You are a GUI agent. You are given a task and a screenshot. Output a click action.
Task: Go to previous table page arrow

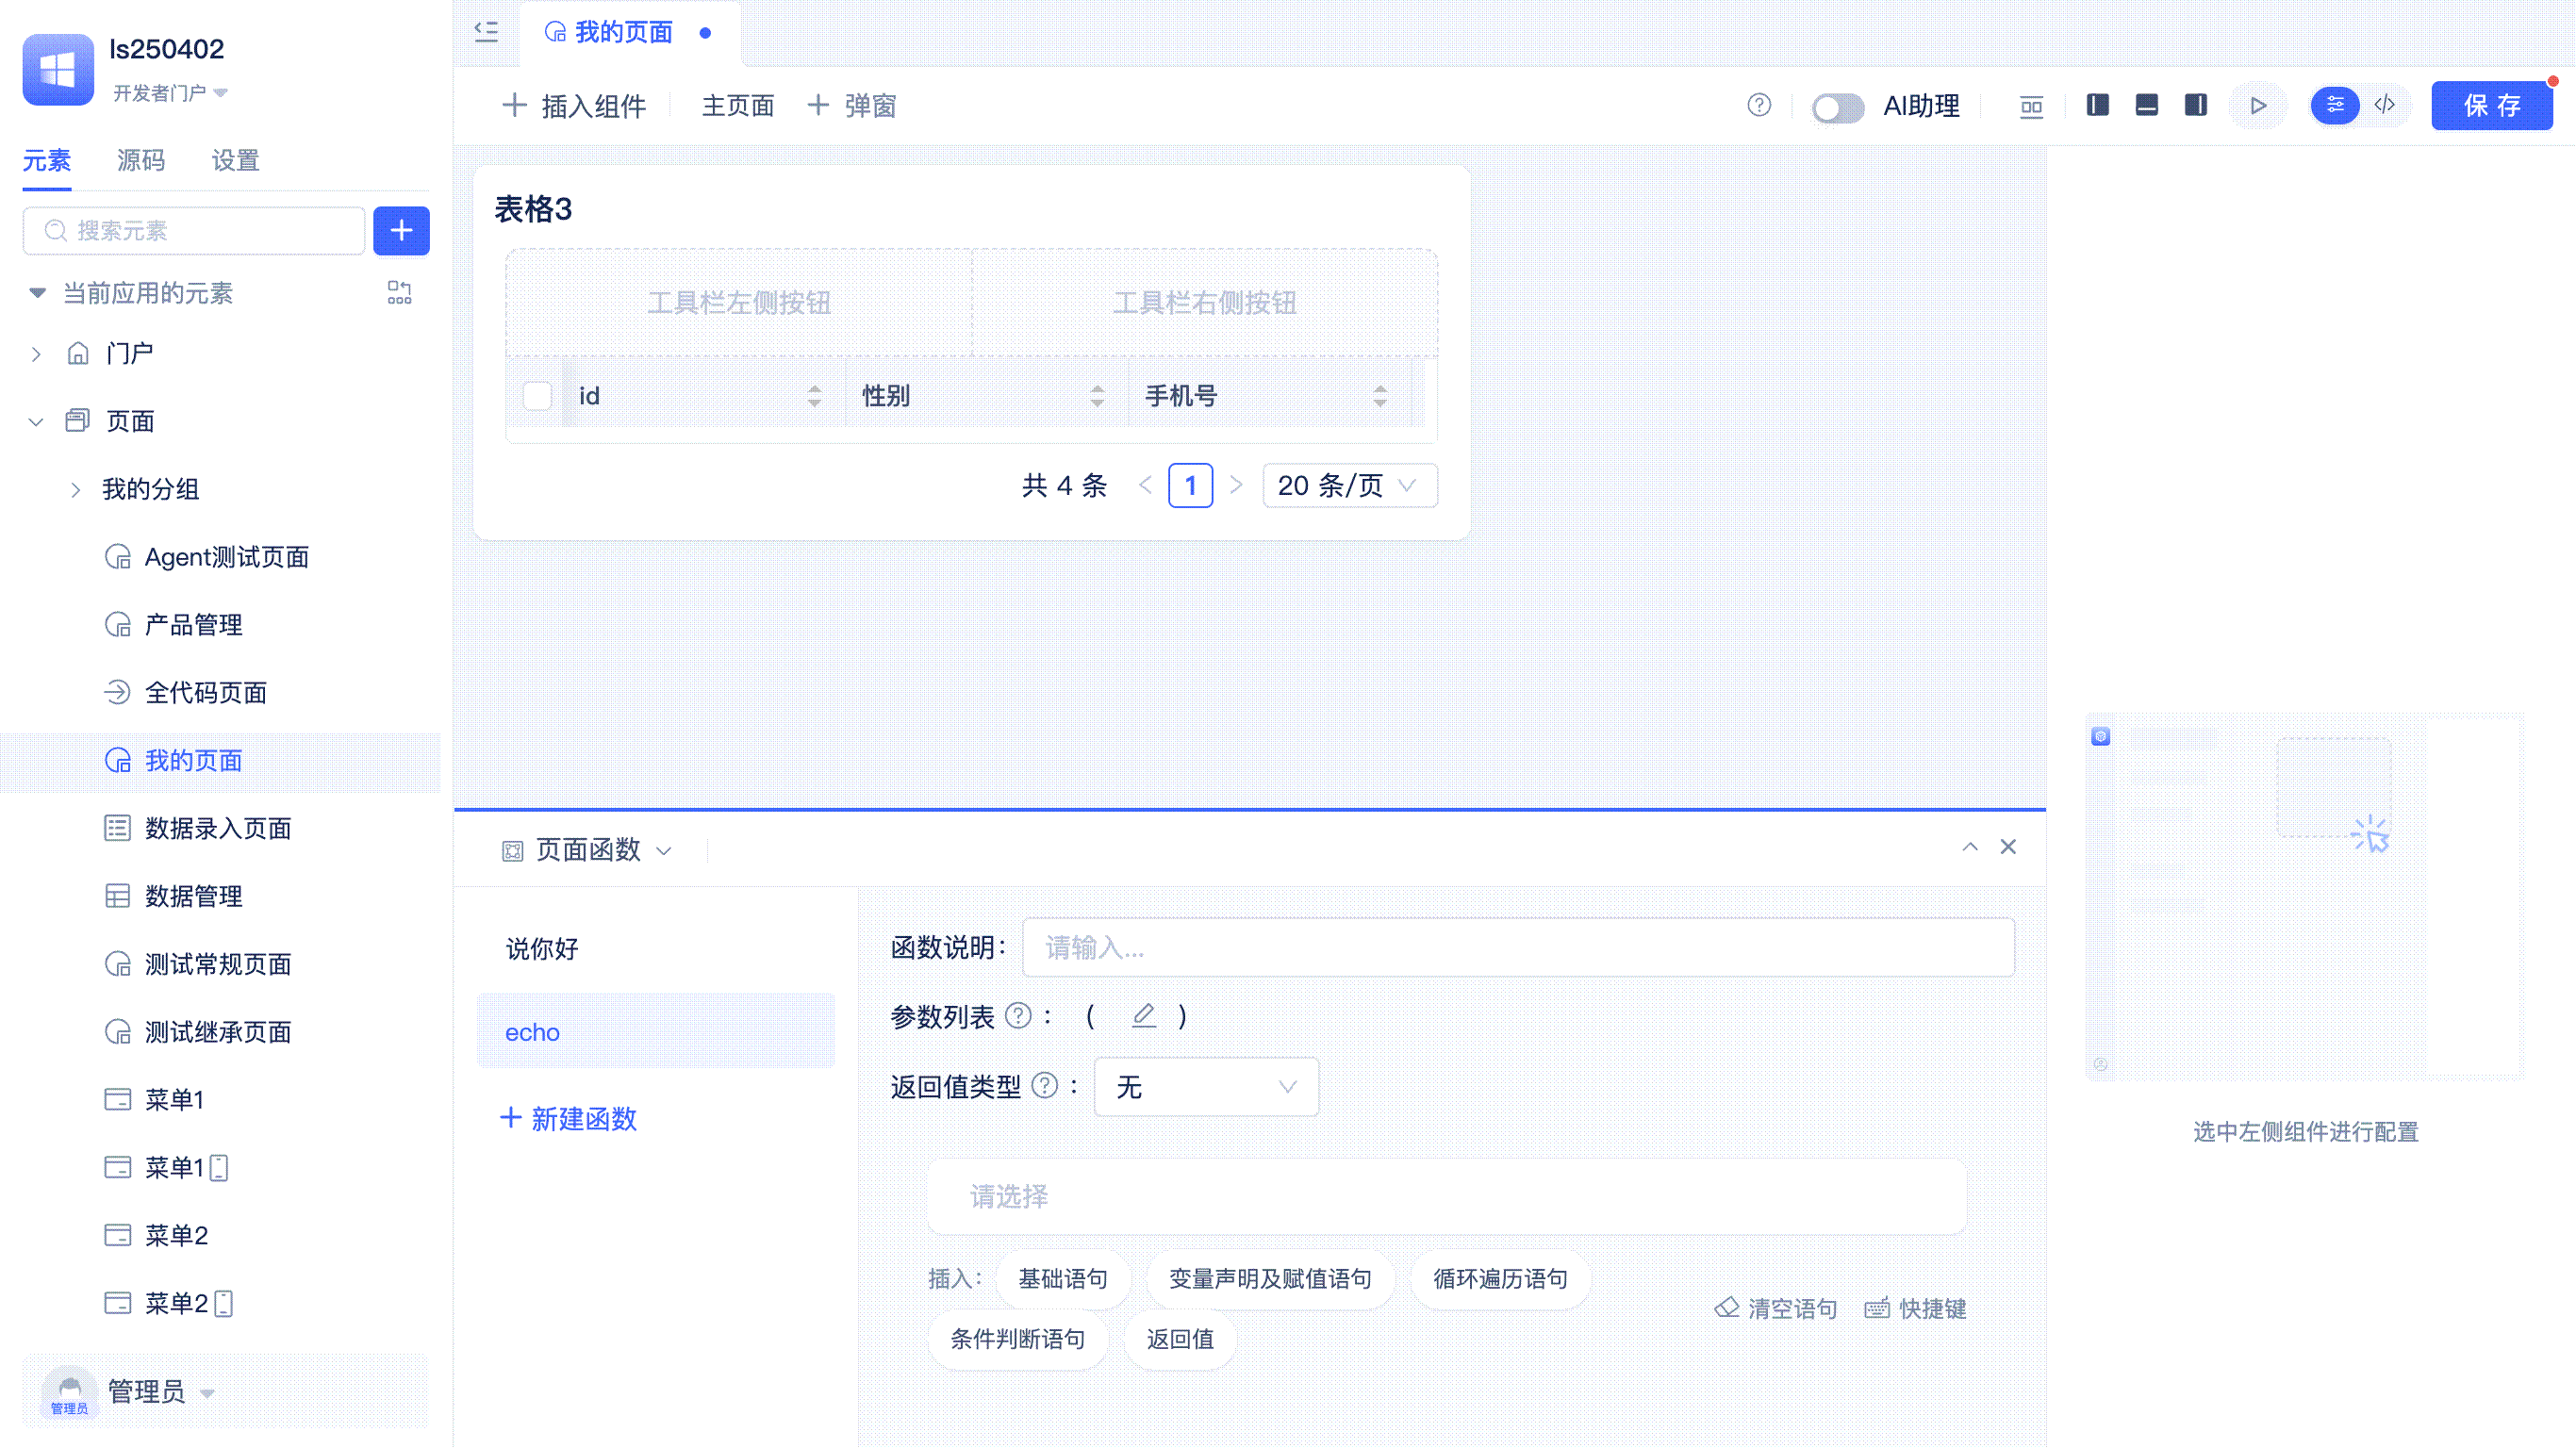1145,485
